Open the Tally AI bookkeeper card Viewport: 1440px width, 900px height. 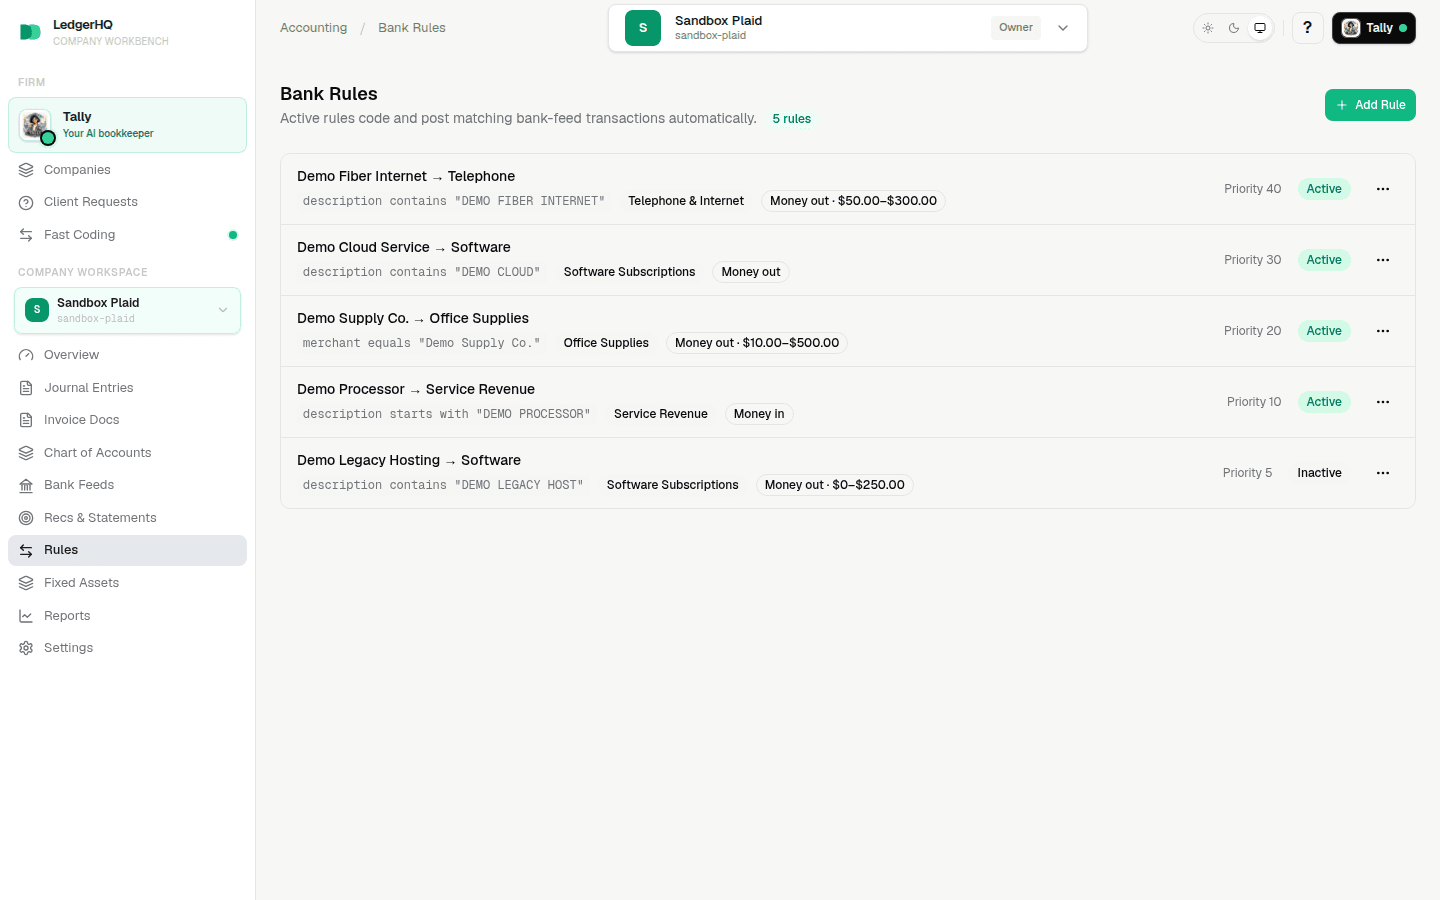click(x=127, y=125)
